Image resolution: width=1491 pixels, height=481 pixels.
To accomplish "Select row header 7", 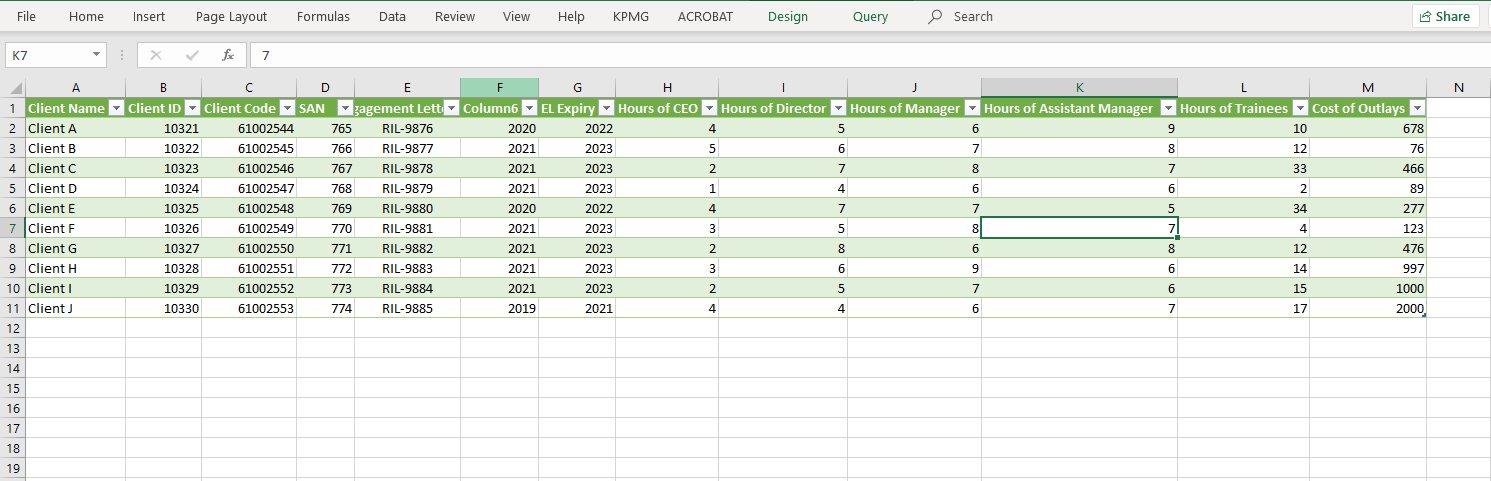I will coord(13,228).
